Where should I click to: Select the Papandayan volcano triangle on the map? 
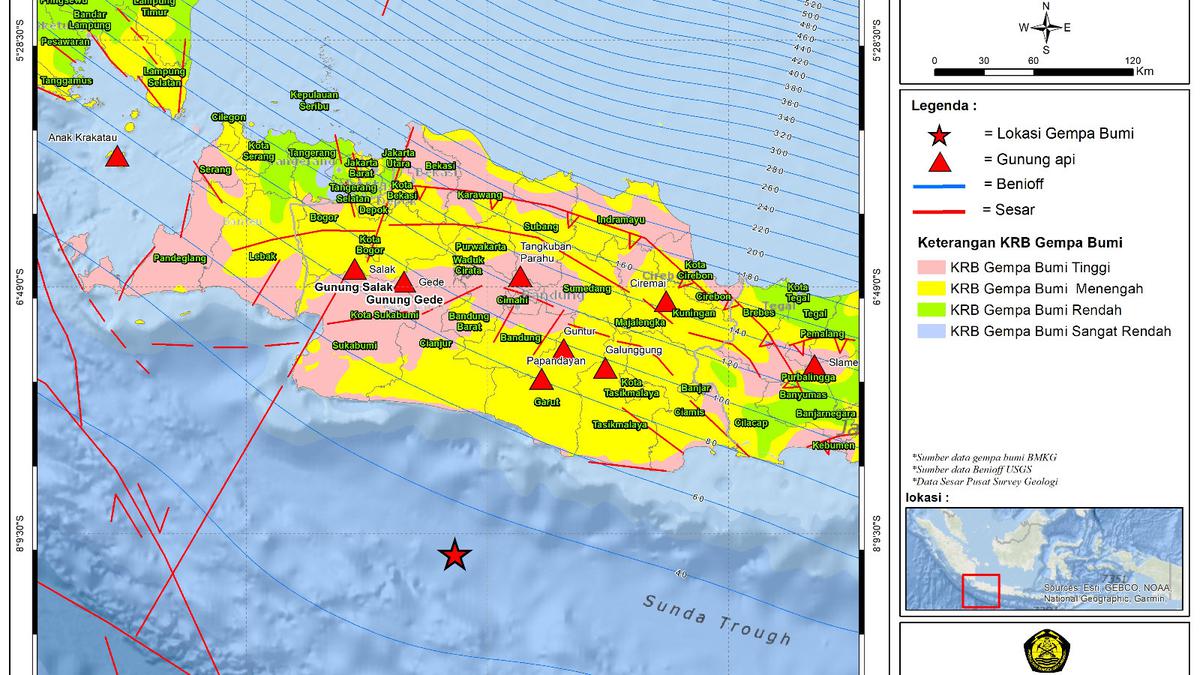[540, 381]
